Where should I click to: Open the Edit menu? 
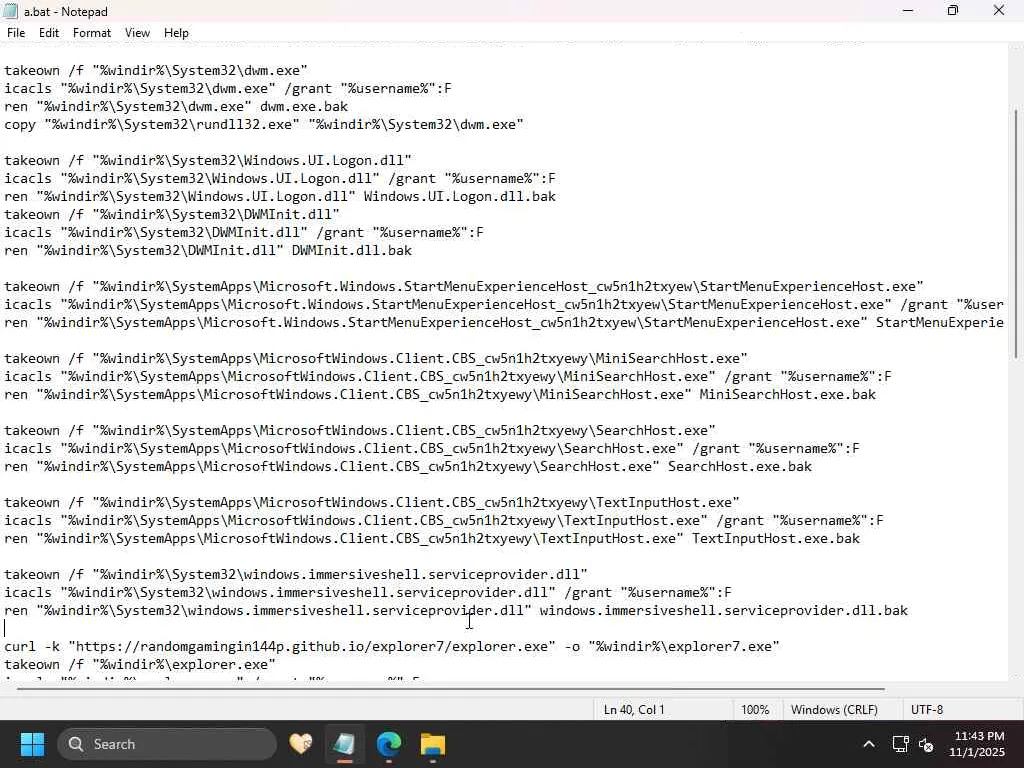tap(49, 33)
